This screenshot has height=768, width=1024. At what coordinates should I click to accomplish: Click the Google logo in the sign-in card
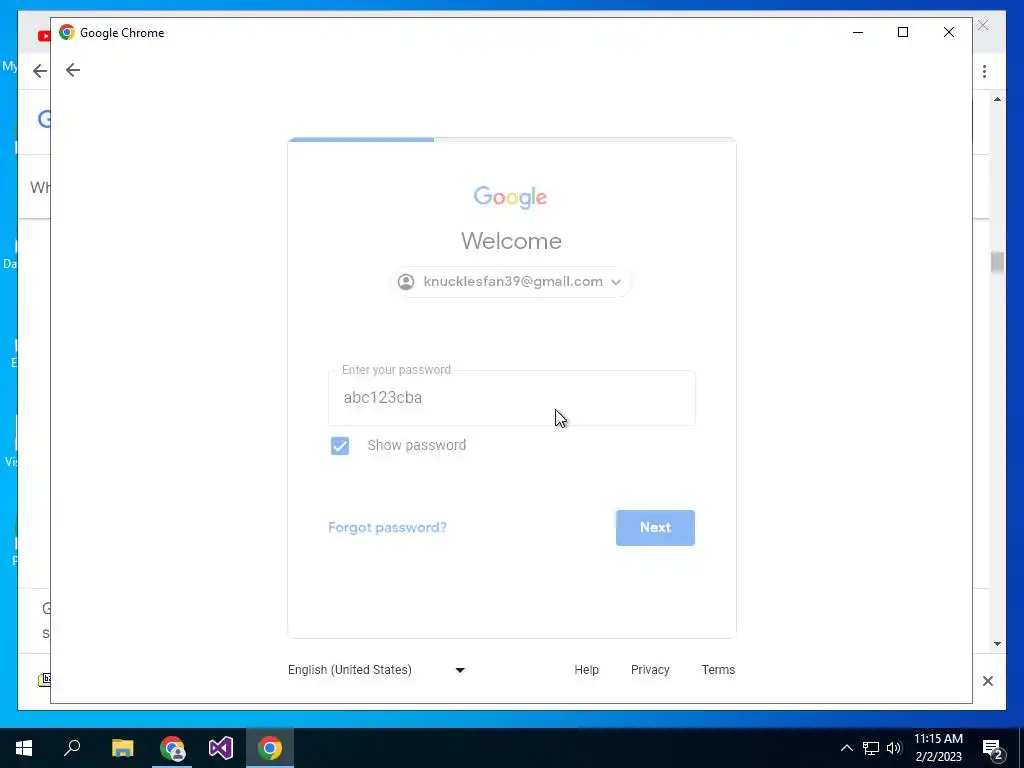(511, 197)
